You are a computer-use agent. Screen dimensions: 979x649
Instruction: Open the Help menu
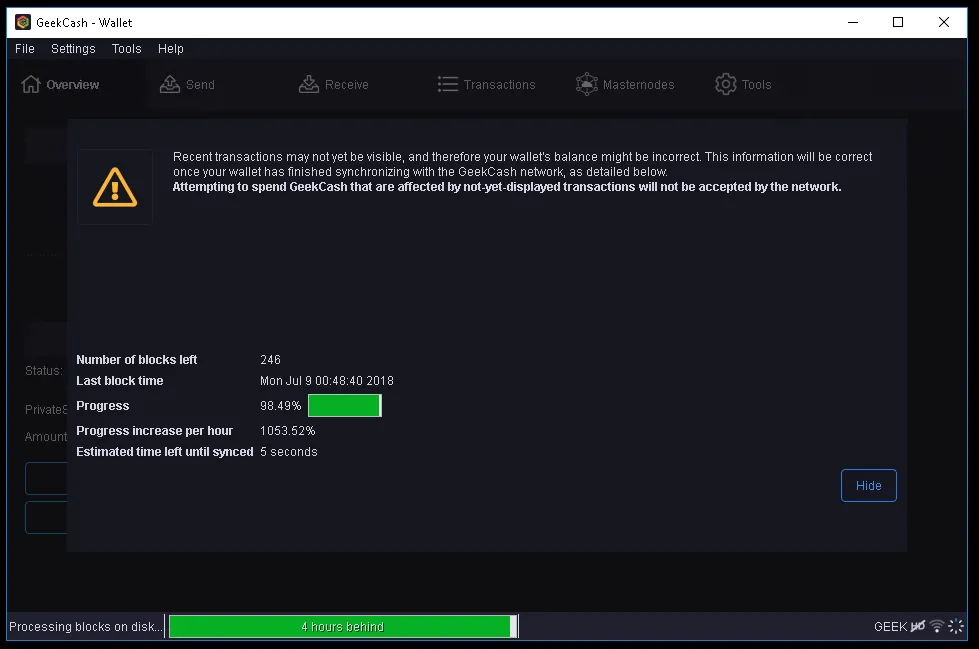(x=170, y=49)
